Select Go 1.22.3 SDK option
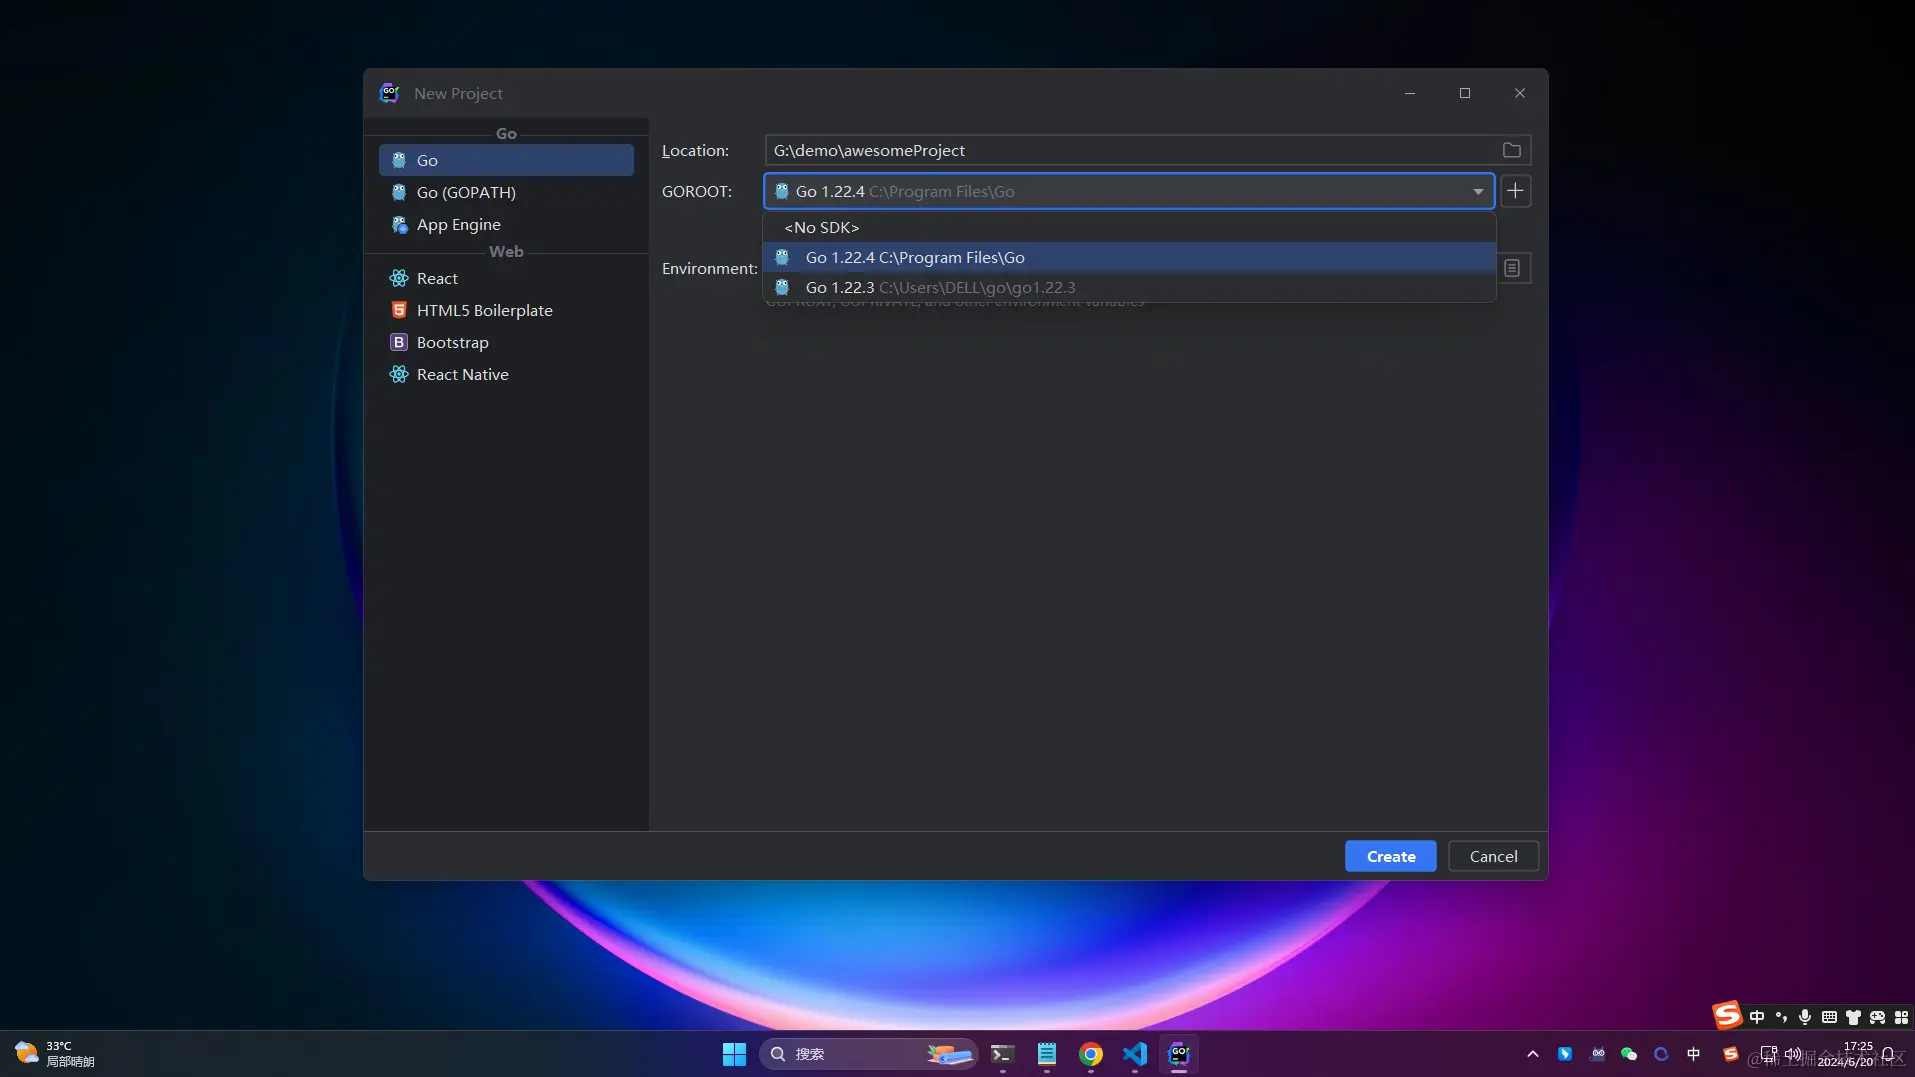Viewport: 1915px width, 1077px height. coord(1129,287)
